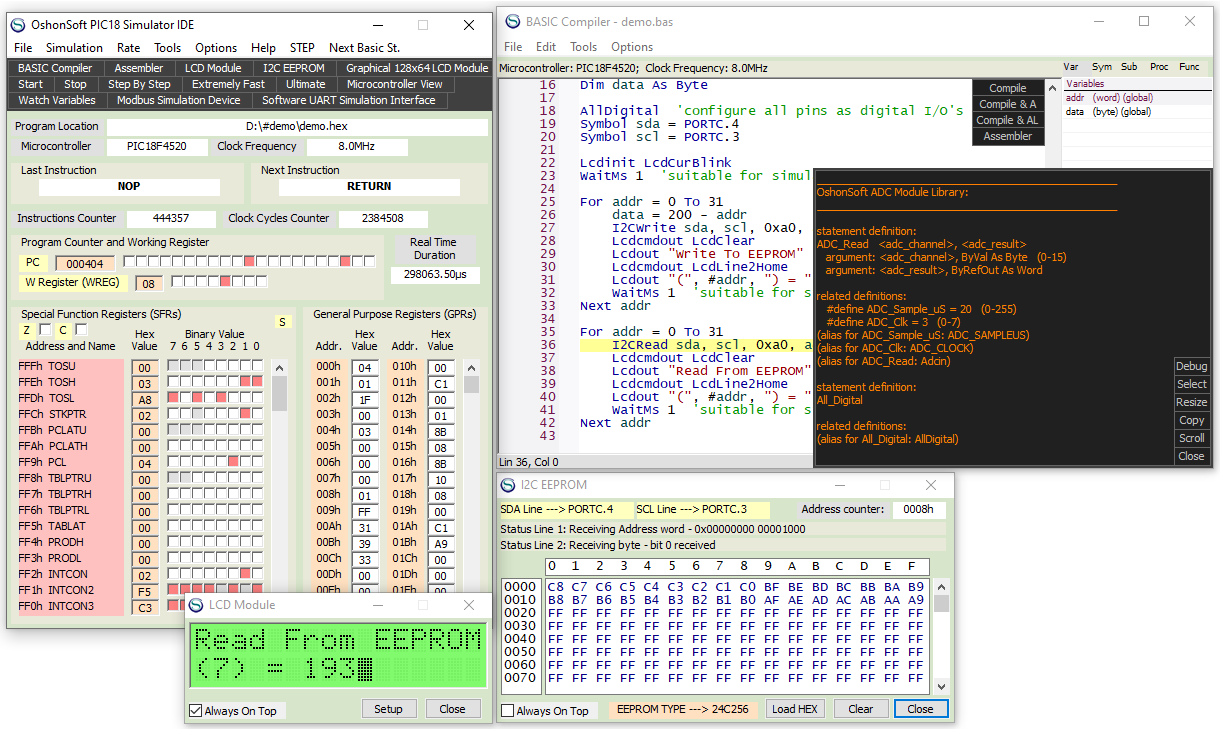Open the LCD Module Setup
The width and height of the screenshot is (1220, 729).
click(x=388, y=709)
